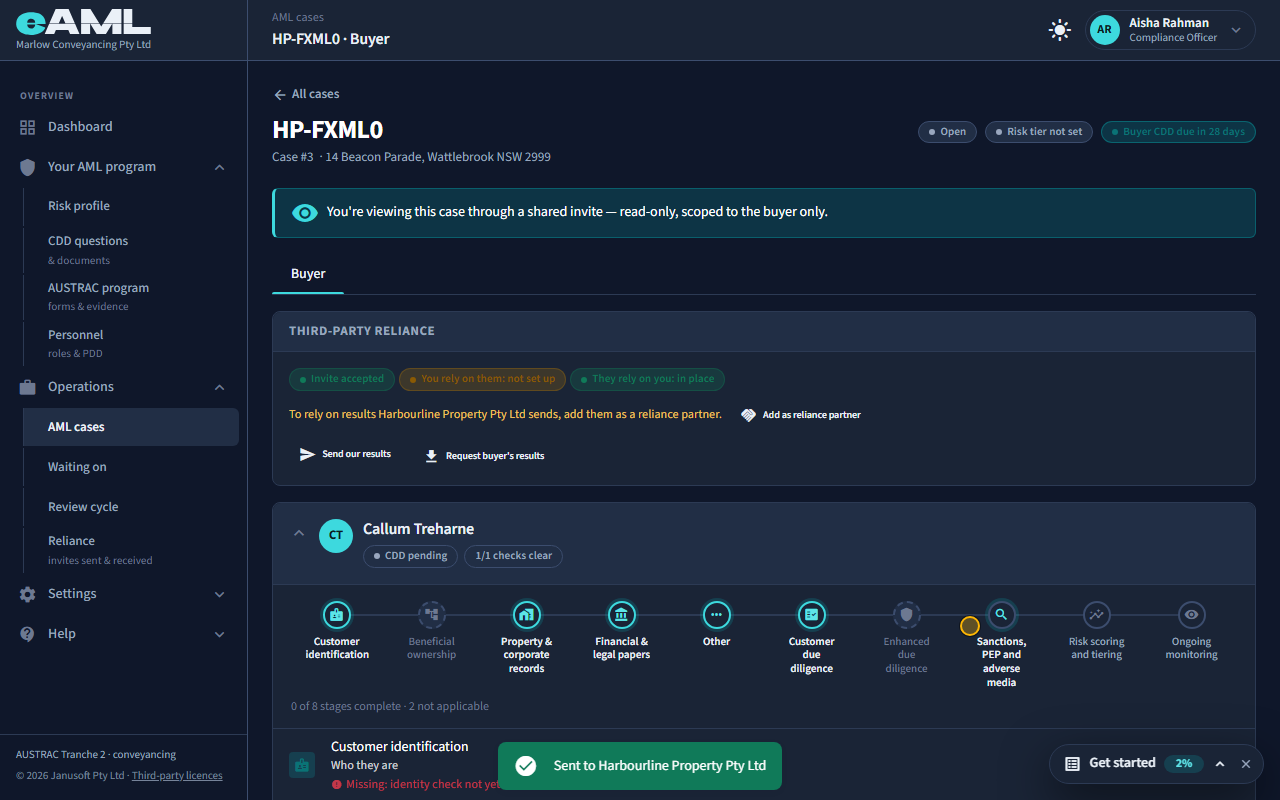Viewport: 1280px width, 800px height.
Task: Select the Beneficial ownership stage icon
Action: coord(432,614)
